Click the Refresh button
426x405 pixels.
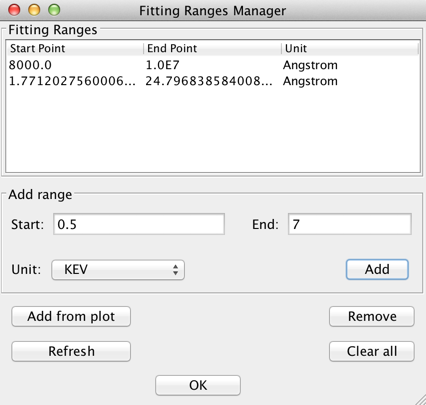[71, 351]
